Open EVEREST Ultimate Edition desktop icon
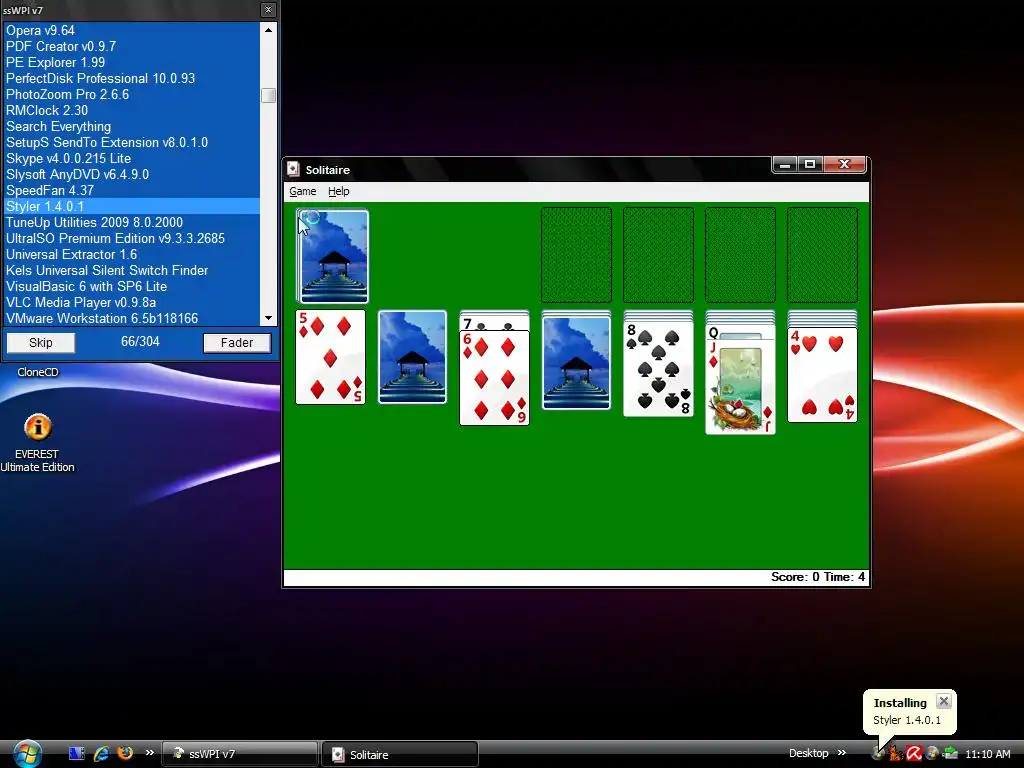The width and height of the screenshot is (1024, 768). [x=37, y=443]
